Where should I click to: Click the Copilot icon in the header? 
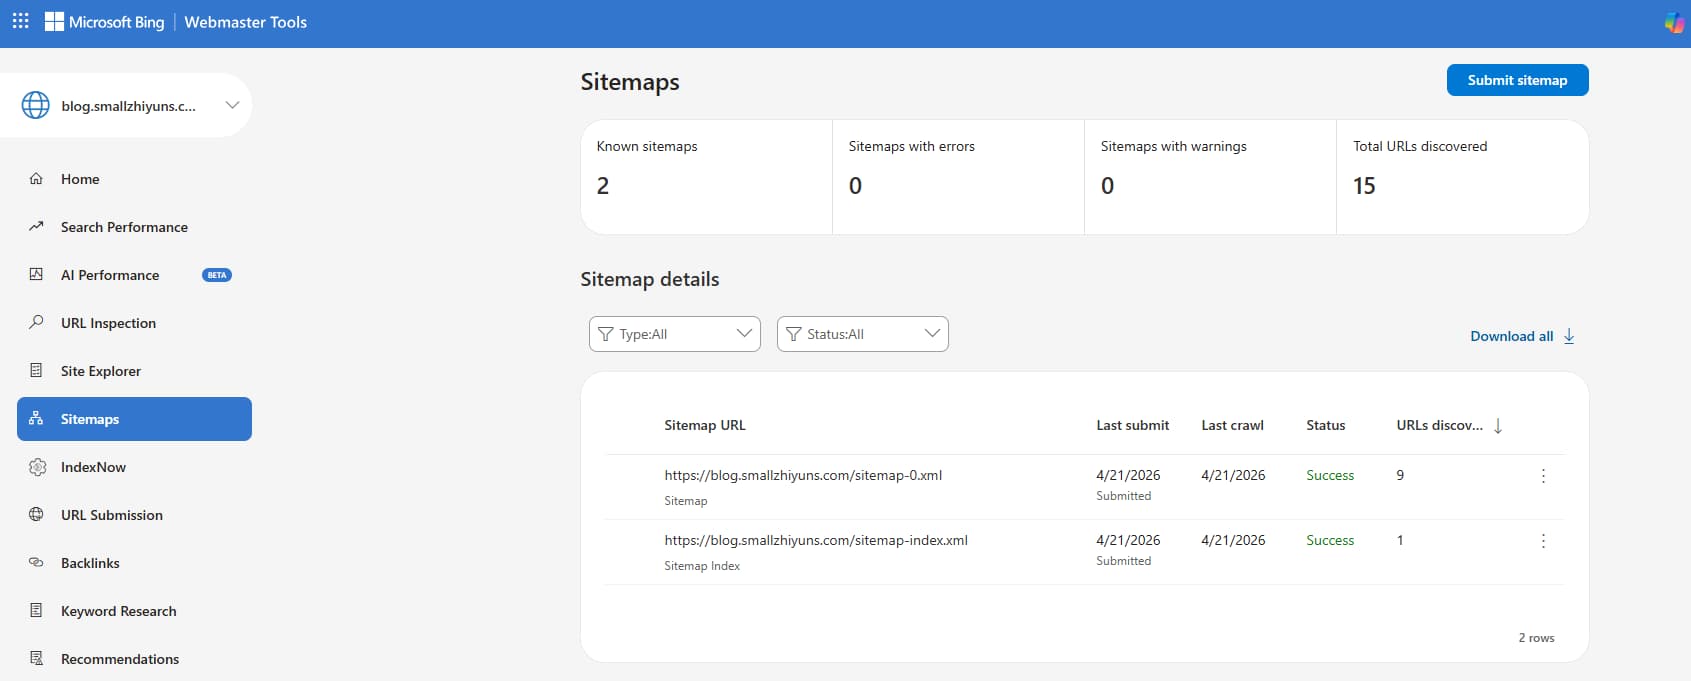[1673, 22]
